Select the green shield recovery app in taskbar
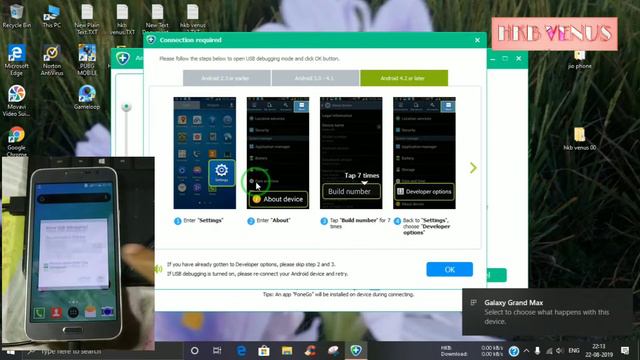This screenshot has height=360, width=640. pos(356,350)
